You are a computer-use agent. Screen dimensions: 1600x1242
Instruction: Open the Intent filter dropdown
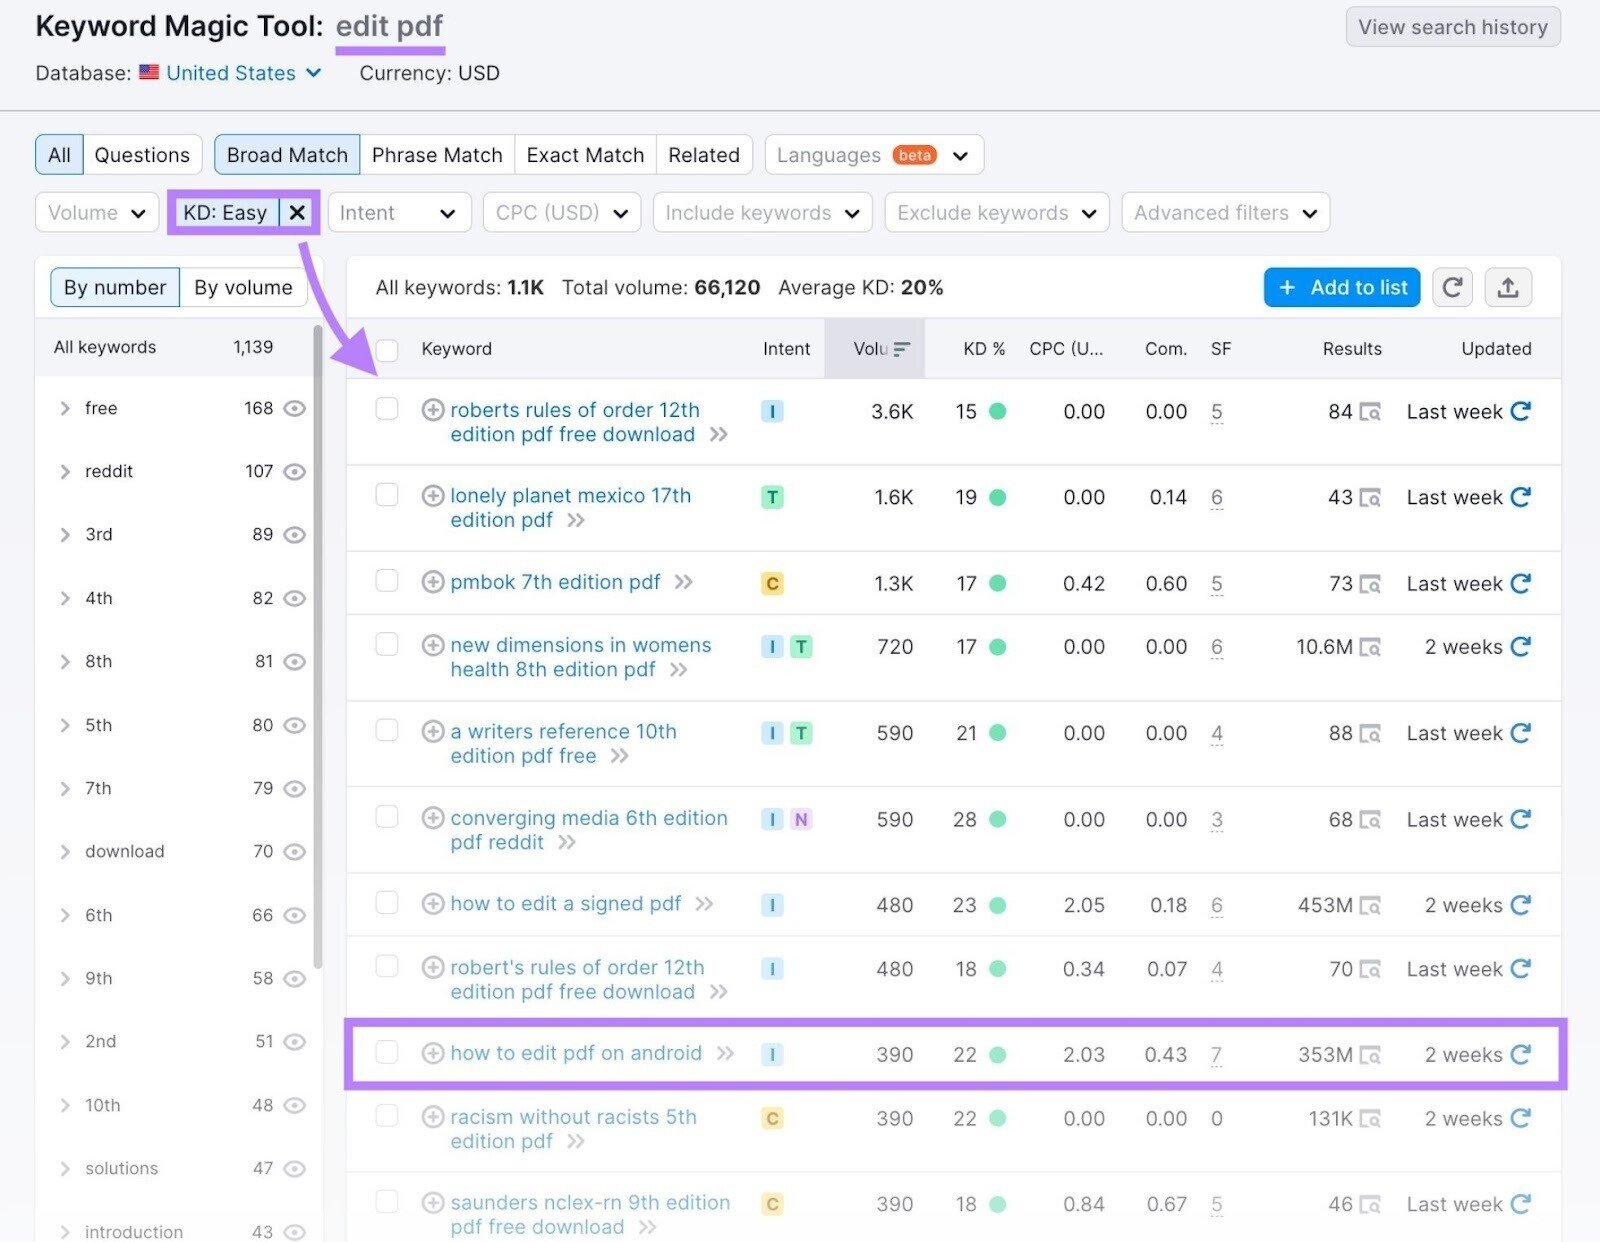click(398, 212)
